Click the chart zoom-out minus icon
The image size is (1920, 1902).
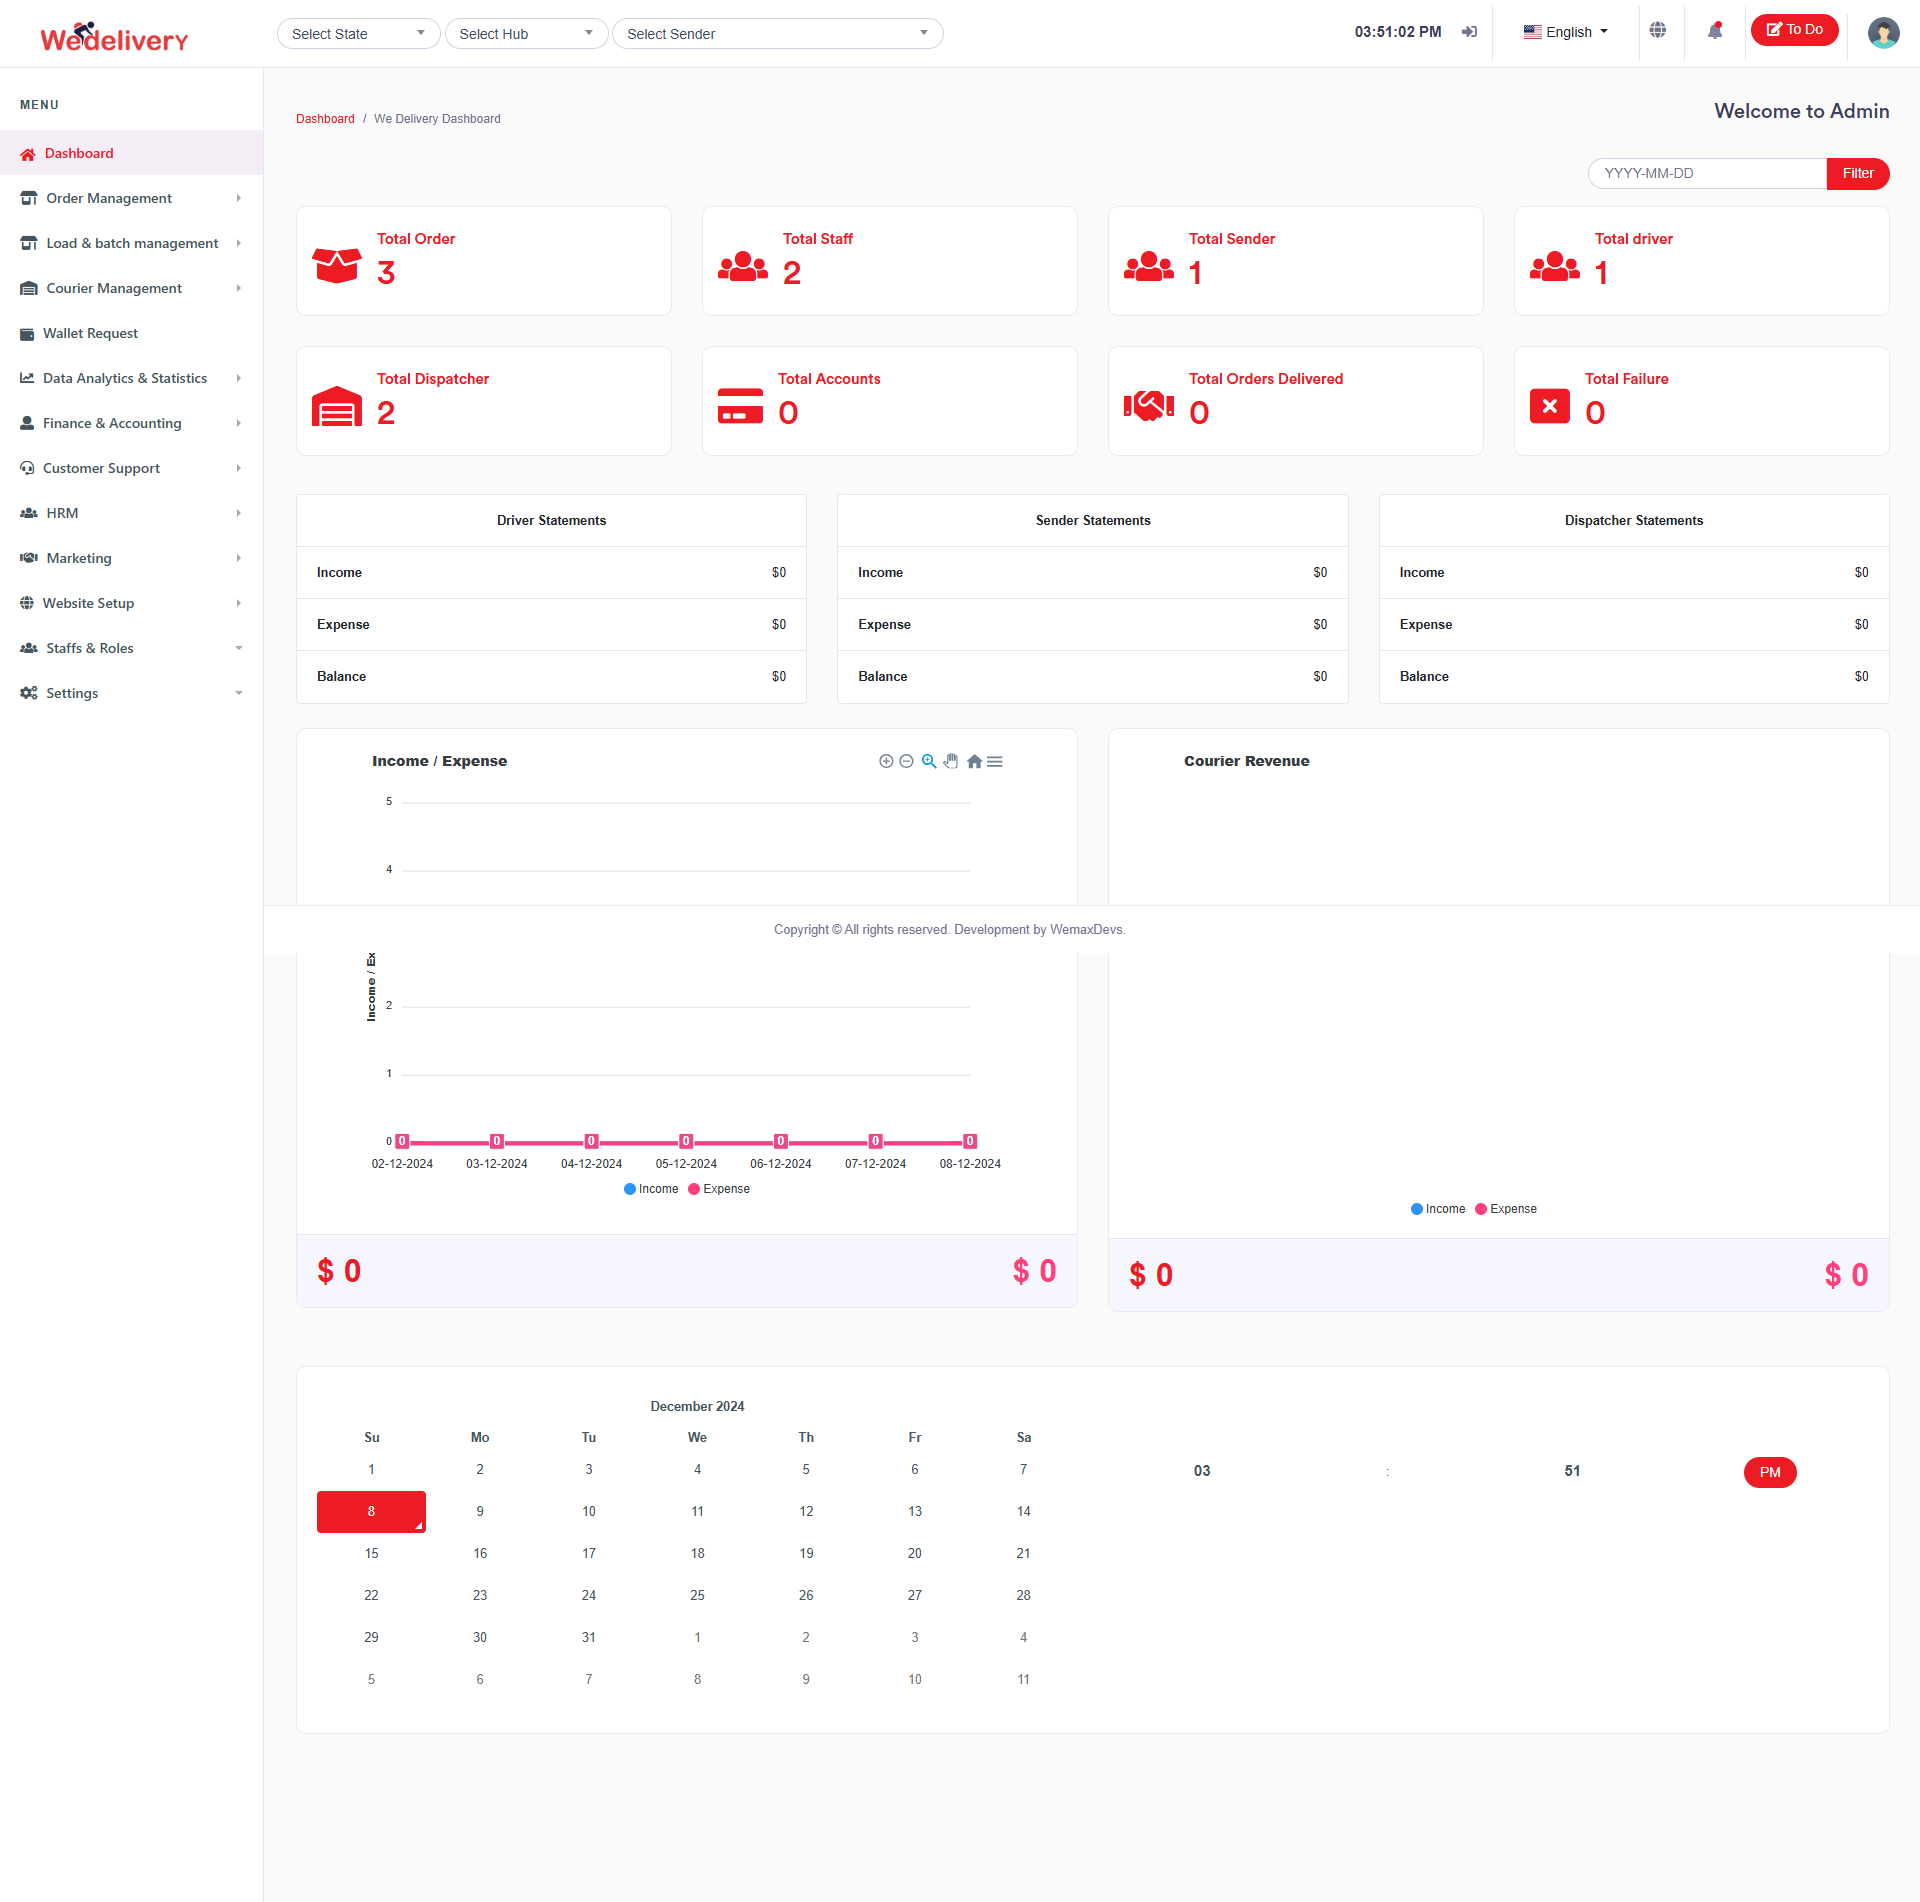(x=906, y=761)
